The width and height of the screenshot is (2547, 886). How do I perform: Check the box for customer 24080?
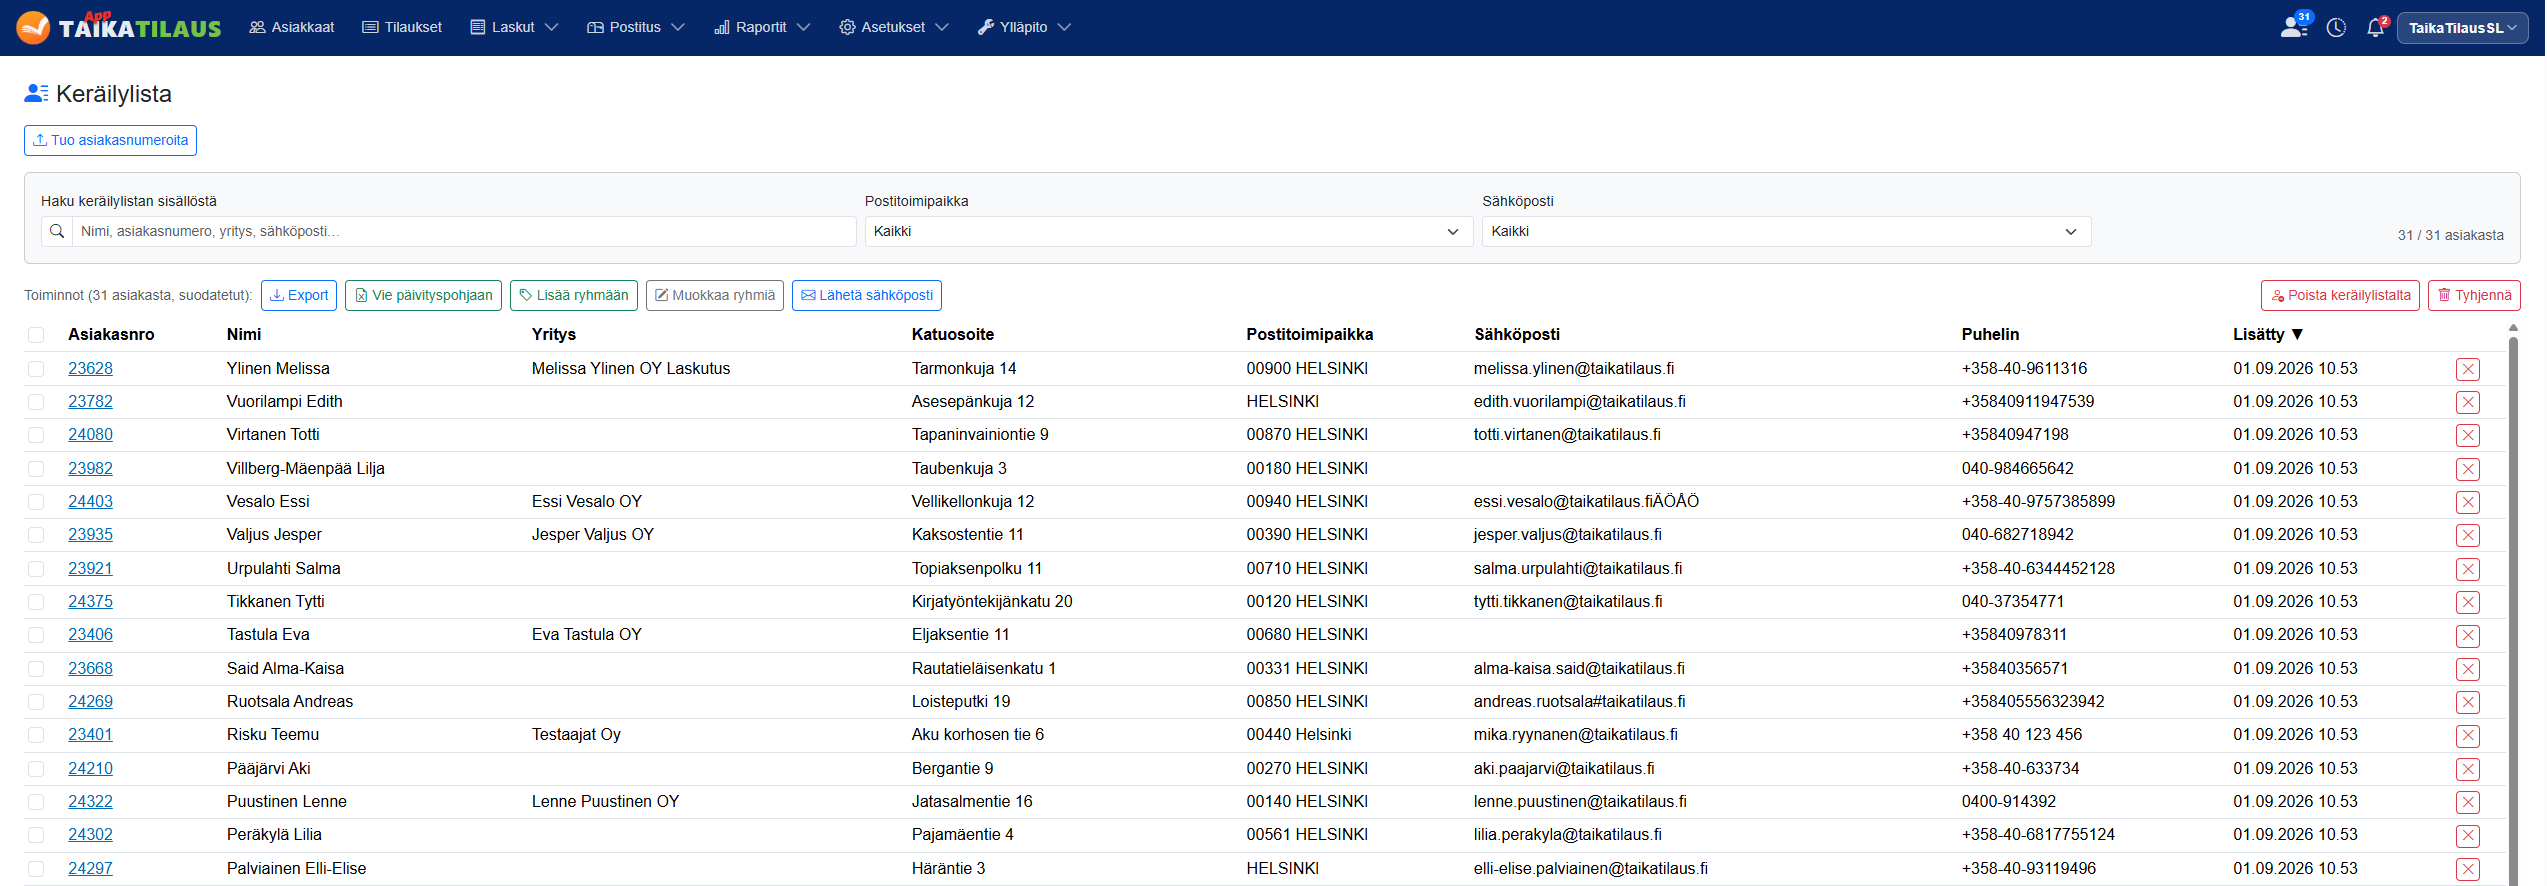(x=36, y=435)
